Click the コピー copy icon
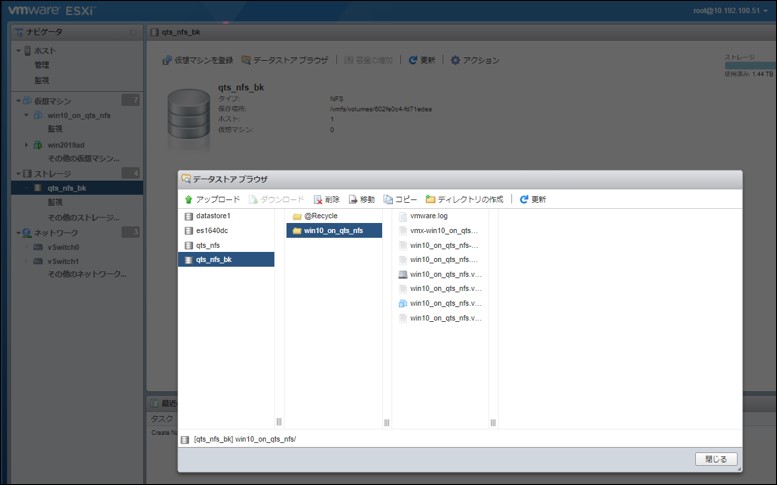 click(x=388, y=199)
